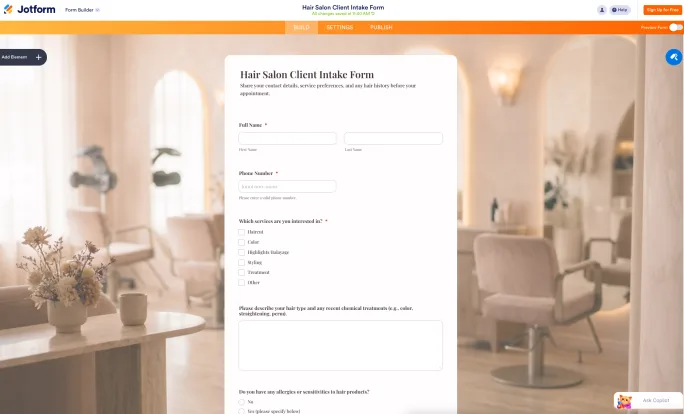Click the First Name input field
Image resolution: width=684 pixels, height=414 pixels.
point(287,138)
